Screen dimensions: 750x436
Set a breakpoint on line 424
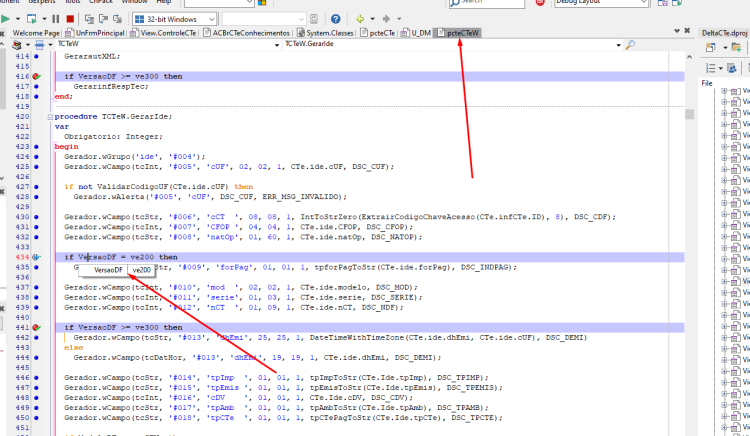(x=36, y=157)
